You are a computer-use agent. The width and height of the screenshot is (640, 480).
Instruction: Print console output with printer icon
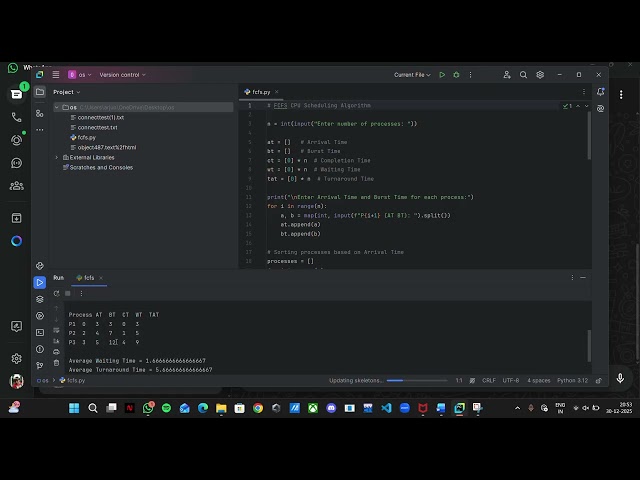coord(56,351)
